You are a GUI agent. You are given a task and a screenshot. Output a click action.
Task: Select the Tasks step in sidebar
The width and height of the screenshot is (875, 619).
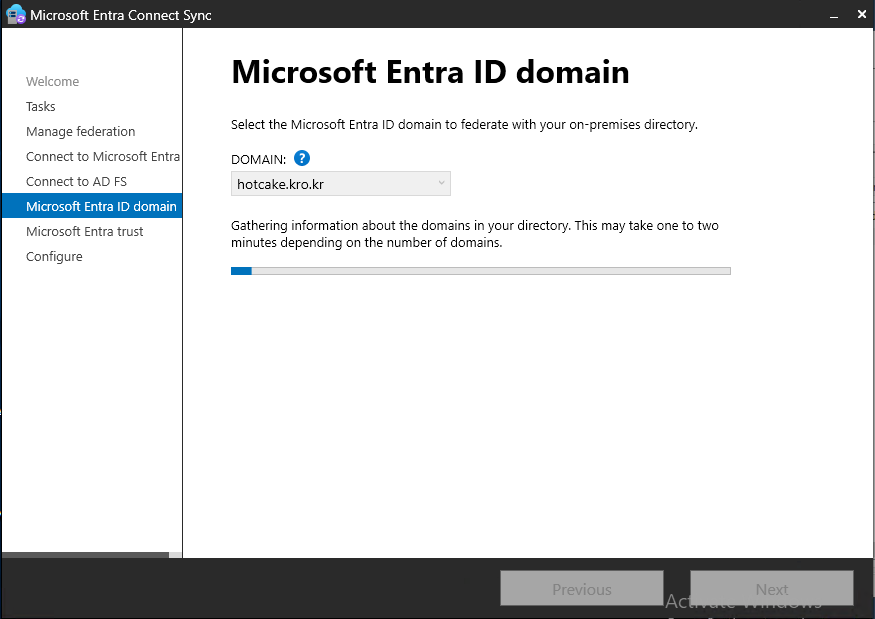41,107
